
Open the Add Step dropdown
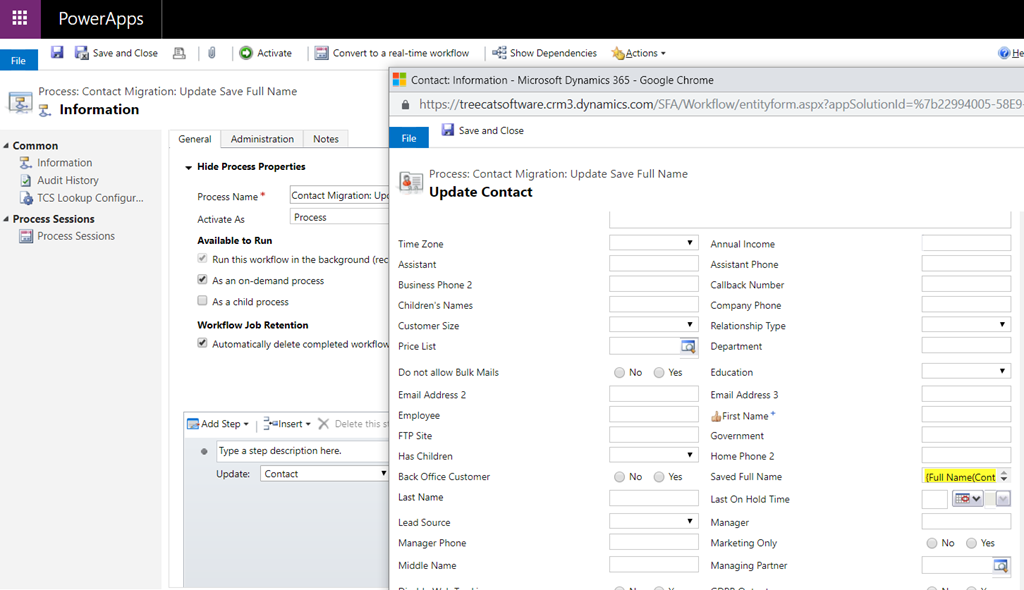[218, 424]
